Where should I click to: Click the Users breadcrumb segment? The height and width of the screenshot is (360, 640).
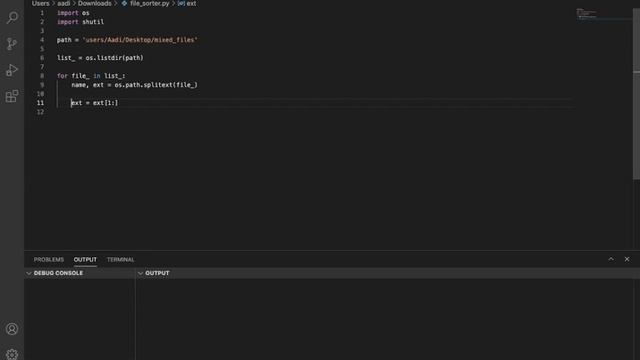pyautogui.click(x=40, y=3)
